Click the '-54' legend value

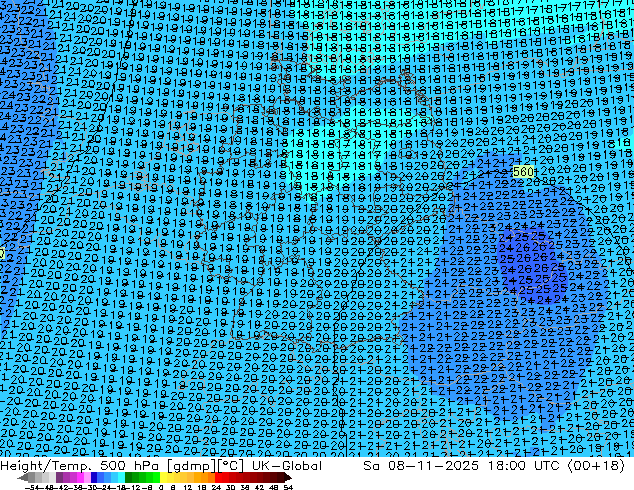click(32, 488)
